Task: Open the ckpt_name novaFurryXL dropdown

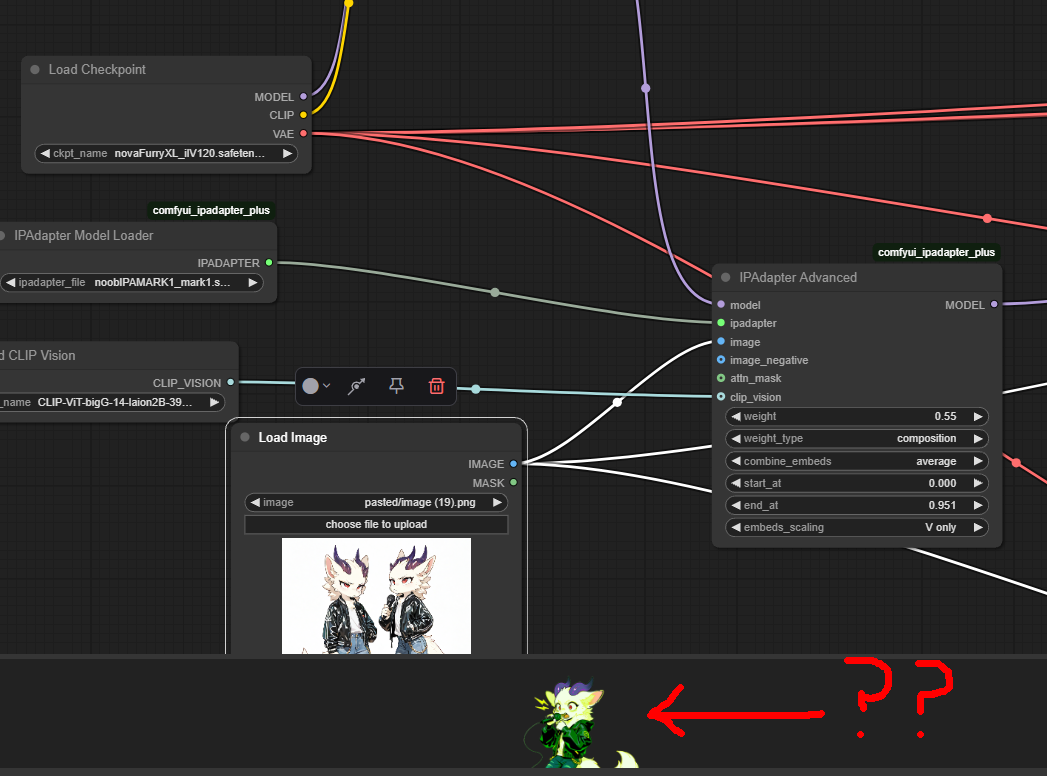Action: [x=166, y=154]
